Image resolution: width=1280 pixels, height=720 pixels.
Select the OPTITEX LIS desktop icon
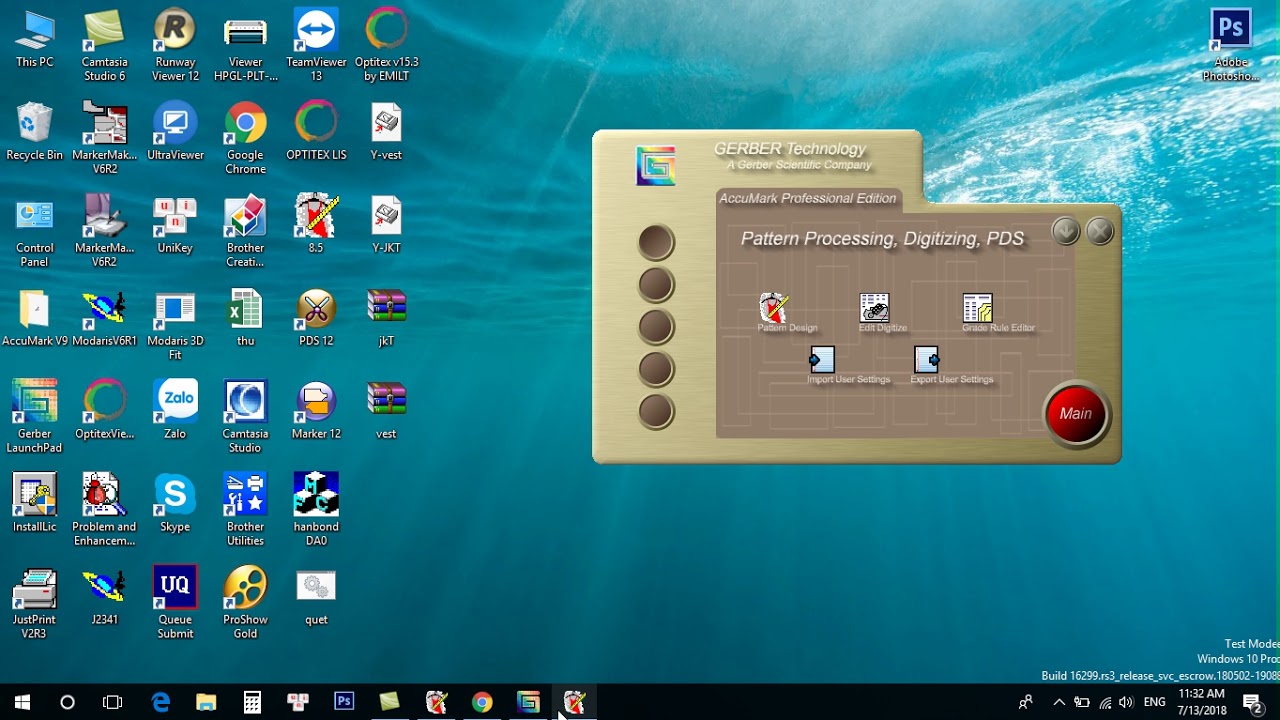point(316,132)
